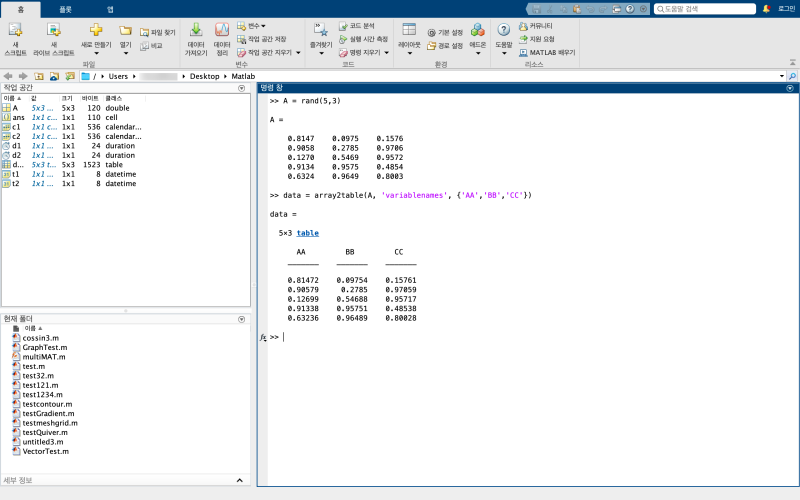Click the 레이아웃 layout grid icon
This screenshot has width=800, height=500.
click(409, 30)
